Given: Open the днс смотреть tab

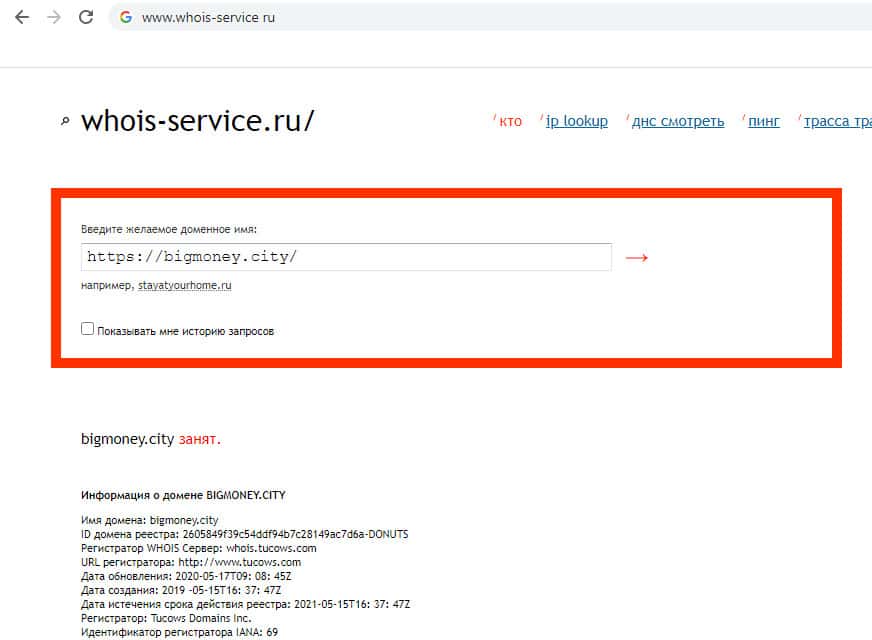Looking at the screenshot, I should click(x=678, y=121).
